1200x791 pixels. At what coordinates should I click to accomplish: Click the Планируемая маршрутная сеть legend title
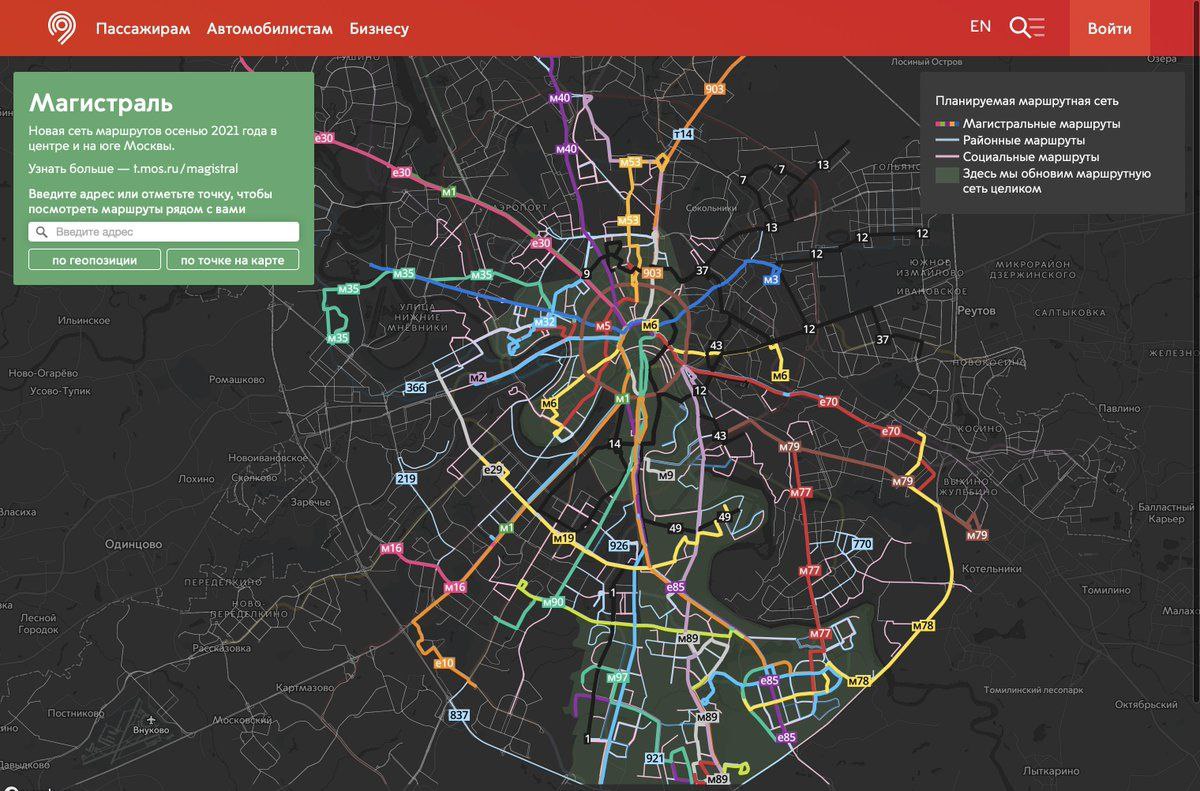(x=1027, y=101)
